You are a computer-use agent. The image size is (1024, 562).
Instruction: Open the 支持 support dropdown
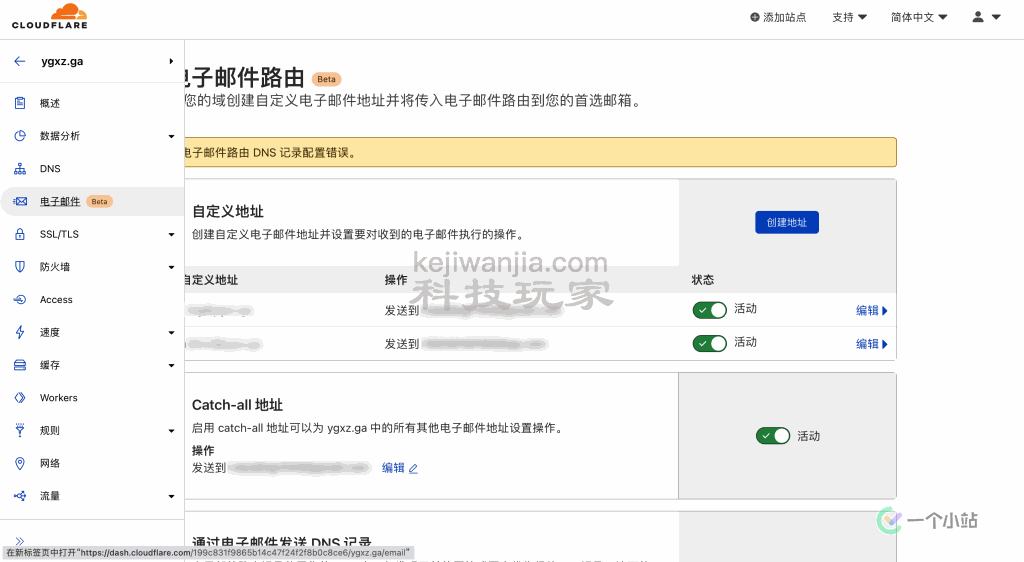849,17
